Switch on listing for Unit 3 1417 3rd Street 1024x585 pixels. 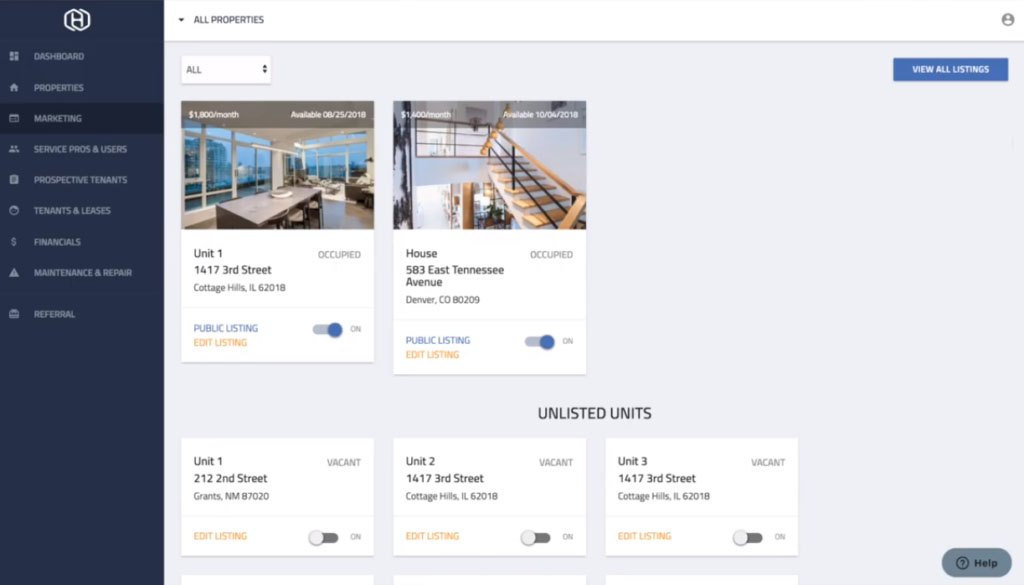[x=748, y=537]
